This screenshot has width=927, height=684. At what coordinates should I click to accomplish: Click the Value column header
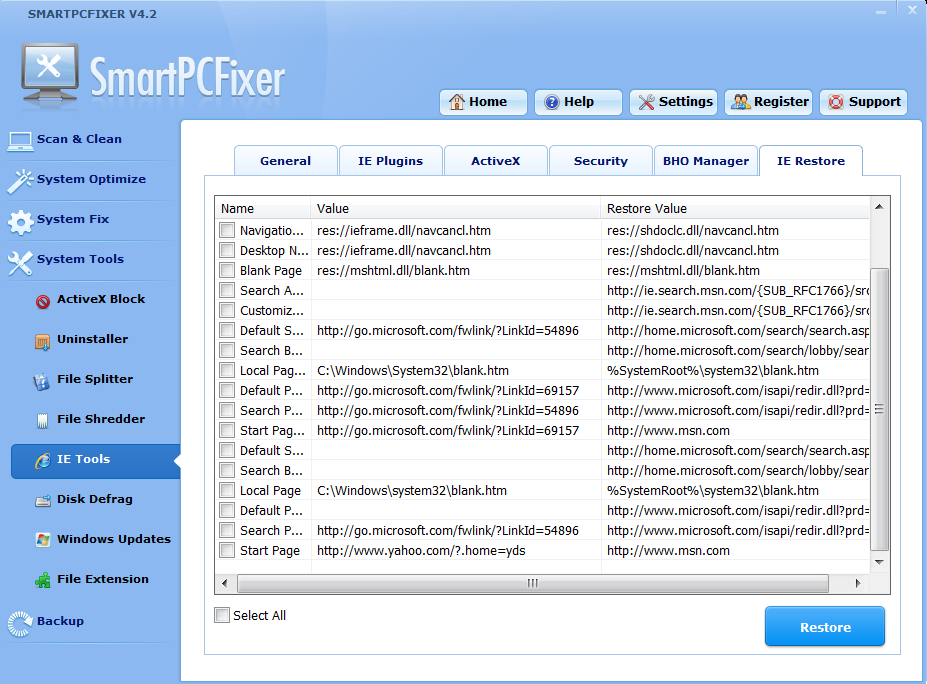(456, 209)
